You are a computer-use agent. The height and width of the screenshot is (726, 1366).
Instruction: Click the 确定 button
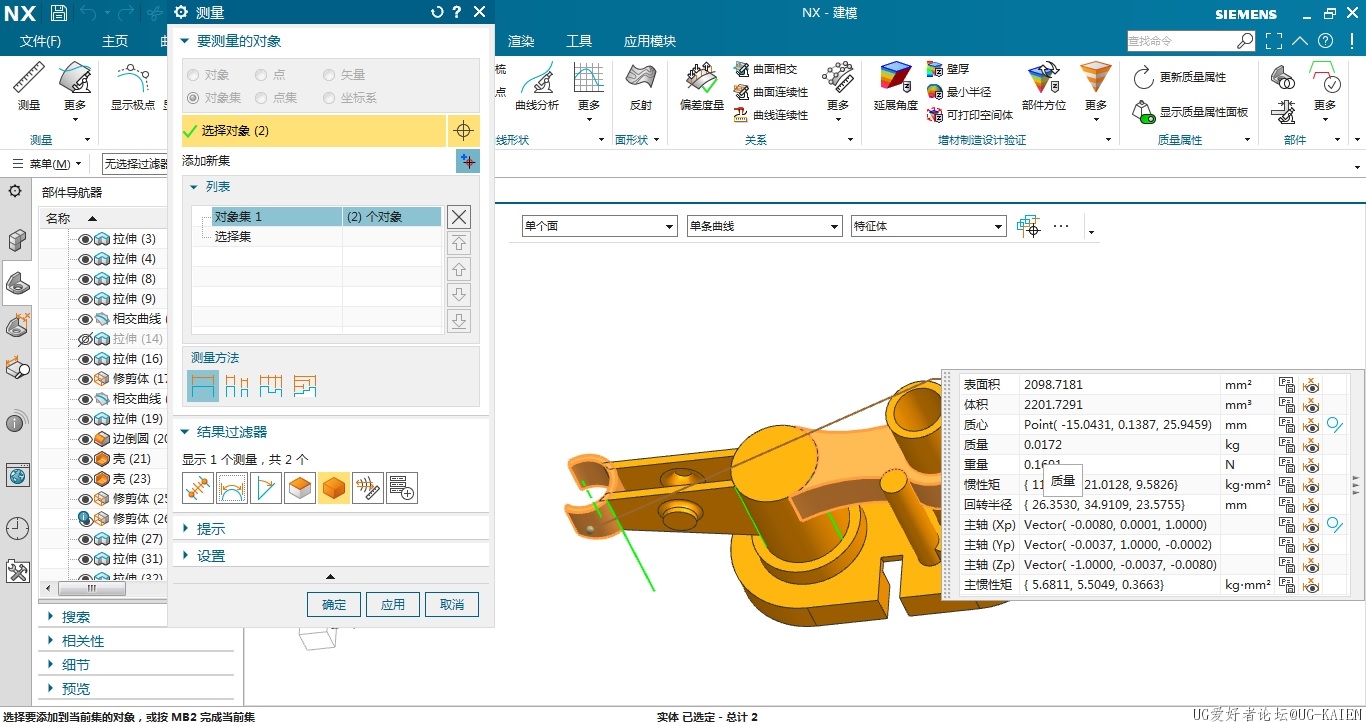tap(334, 604)
